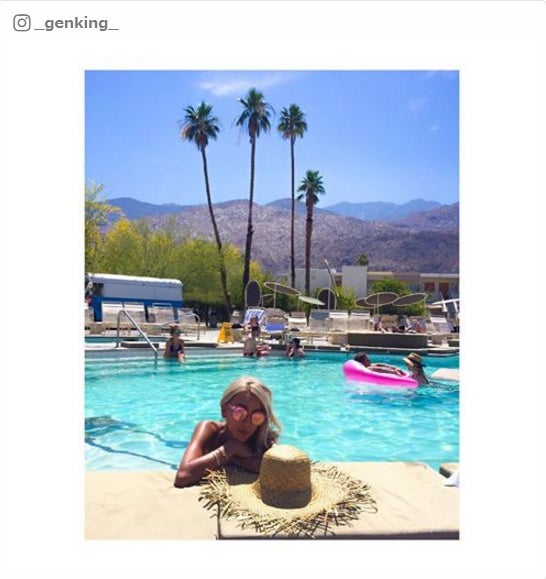Click the yellow wet floor sign in photo

pos(226,333)
